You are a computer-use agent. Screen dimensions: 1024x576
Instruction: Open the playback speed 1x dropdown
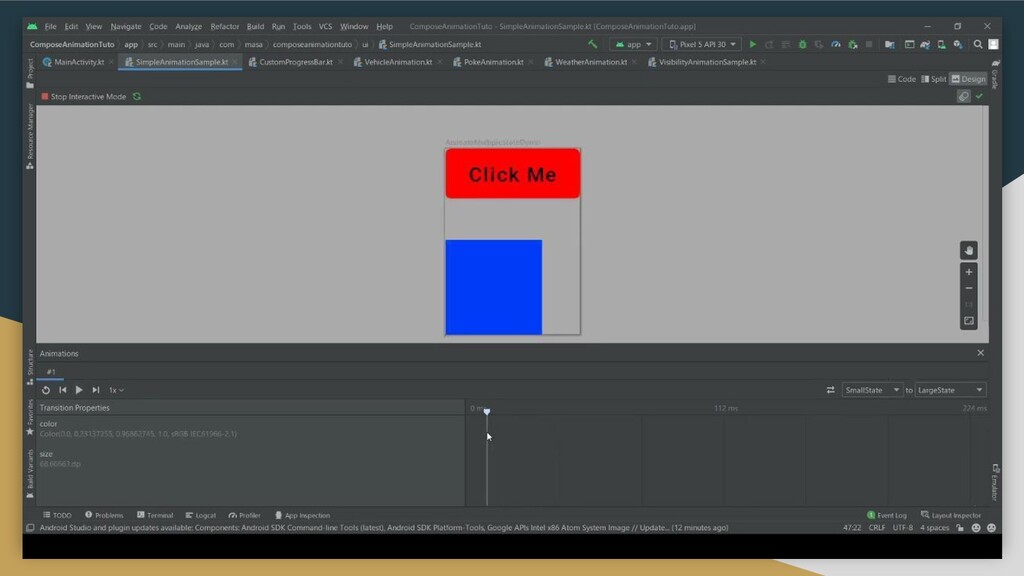pos(116,390)
